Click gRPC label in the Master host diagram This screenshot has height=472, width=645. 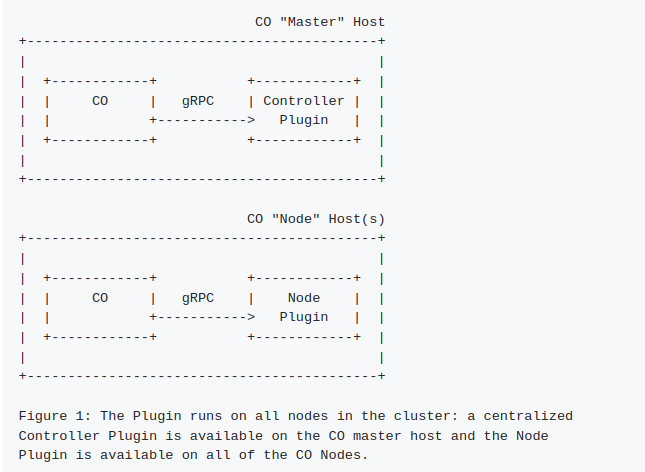click(x=198, y=100)
